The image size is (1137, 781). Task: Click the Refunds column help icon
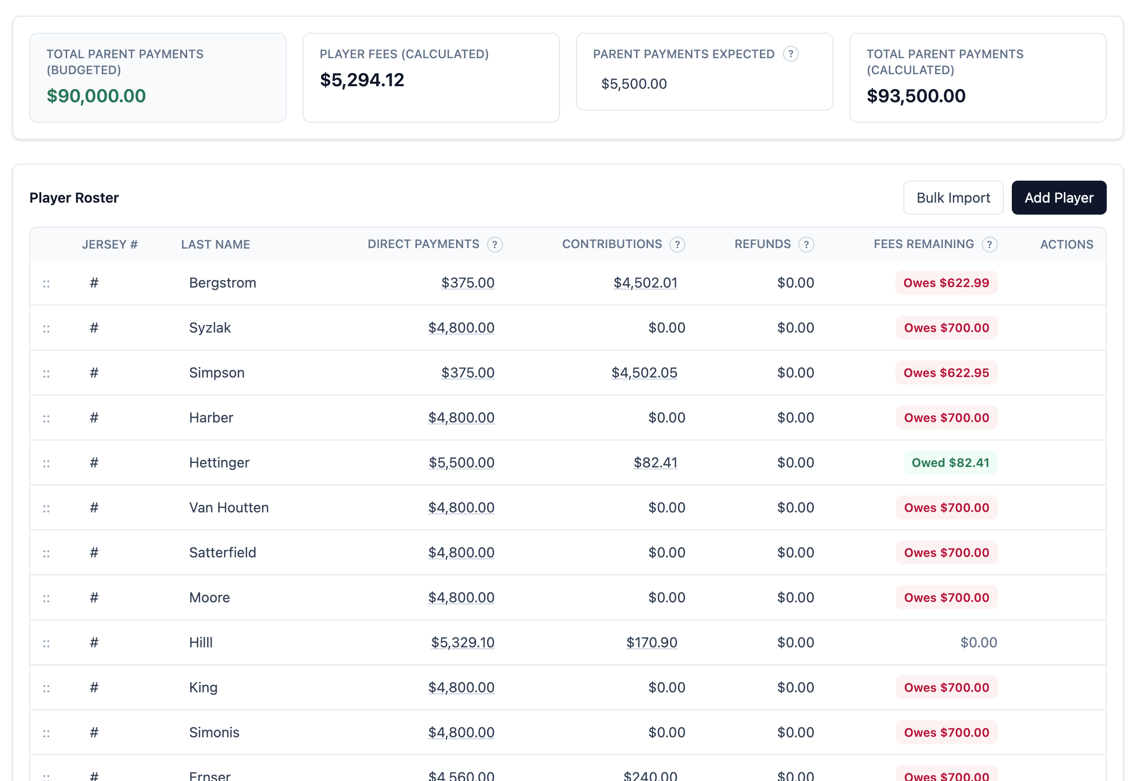coord(808,243)
